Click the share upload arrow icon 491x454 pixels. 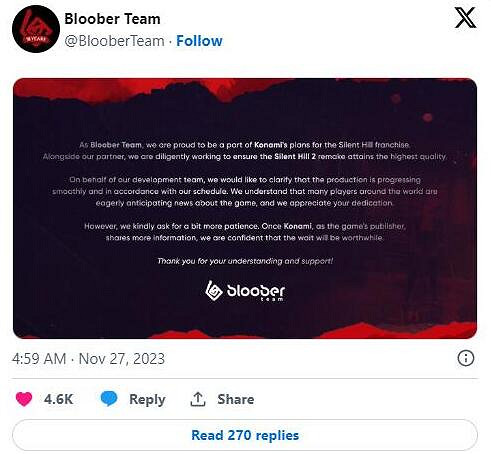pyautogui.click(x=198, y=399)
